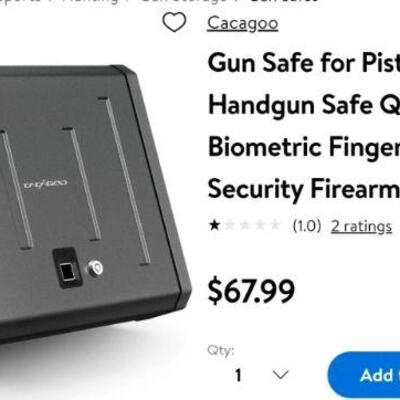Add item to favorites with heart icon

[x=174, y=22]
